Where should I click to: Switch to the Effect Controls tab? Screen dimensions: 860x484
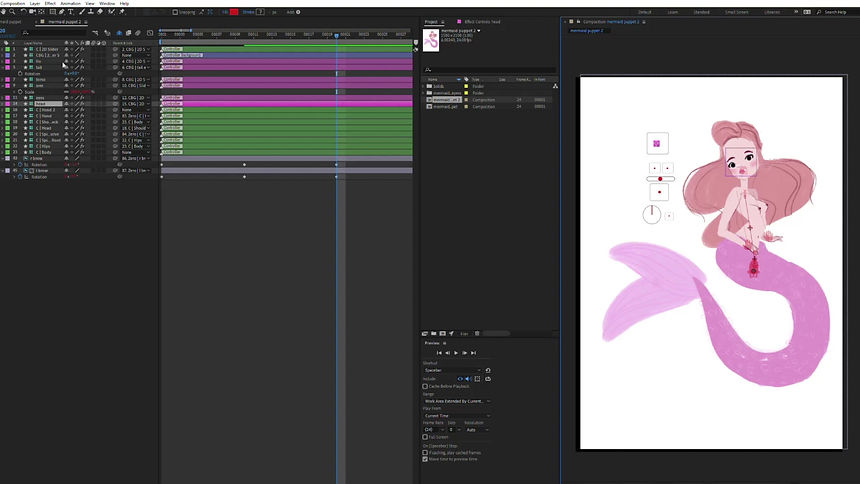482,22
